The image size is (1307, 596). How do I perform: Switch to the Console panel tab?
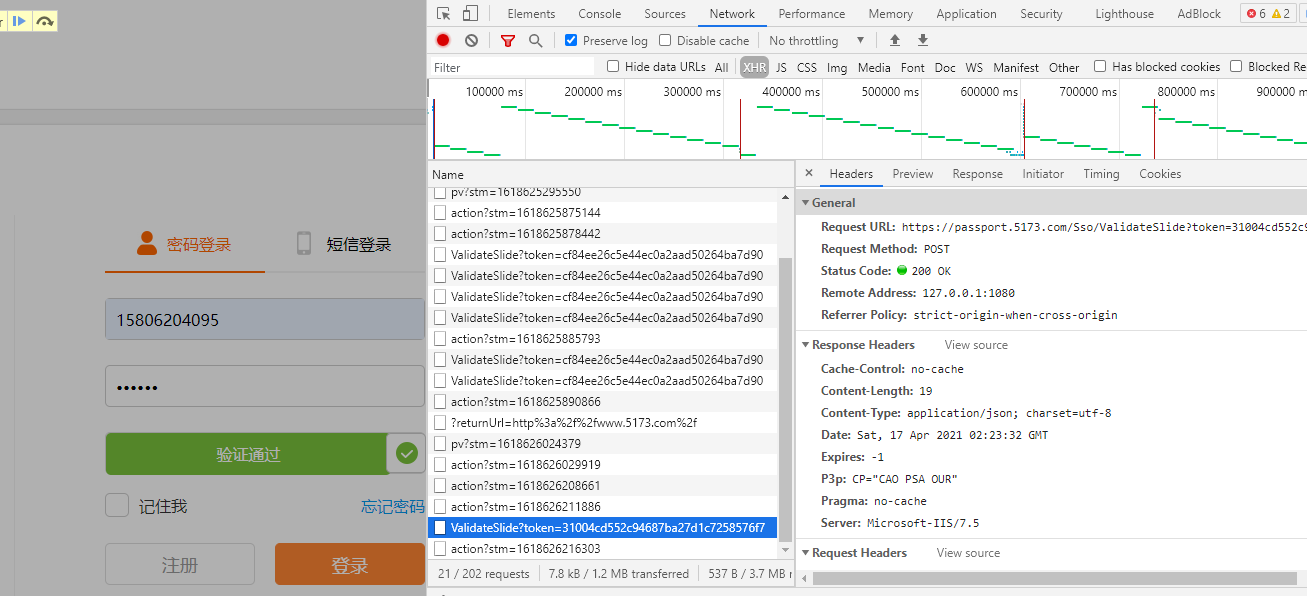pos(600,14)
